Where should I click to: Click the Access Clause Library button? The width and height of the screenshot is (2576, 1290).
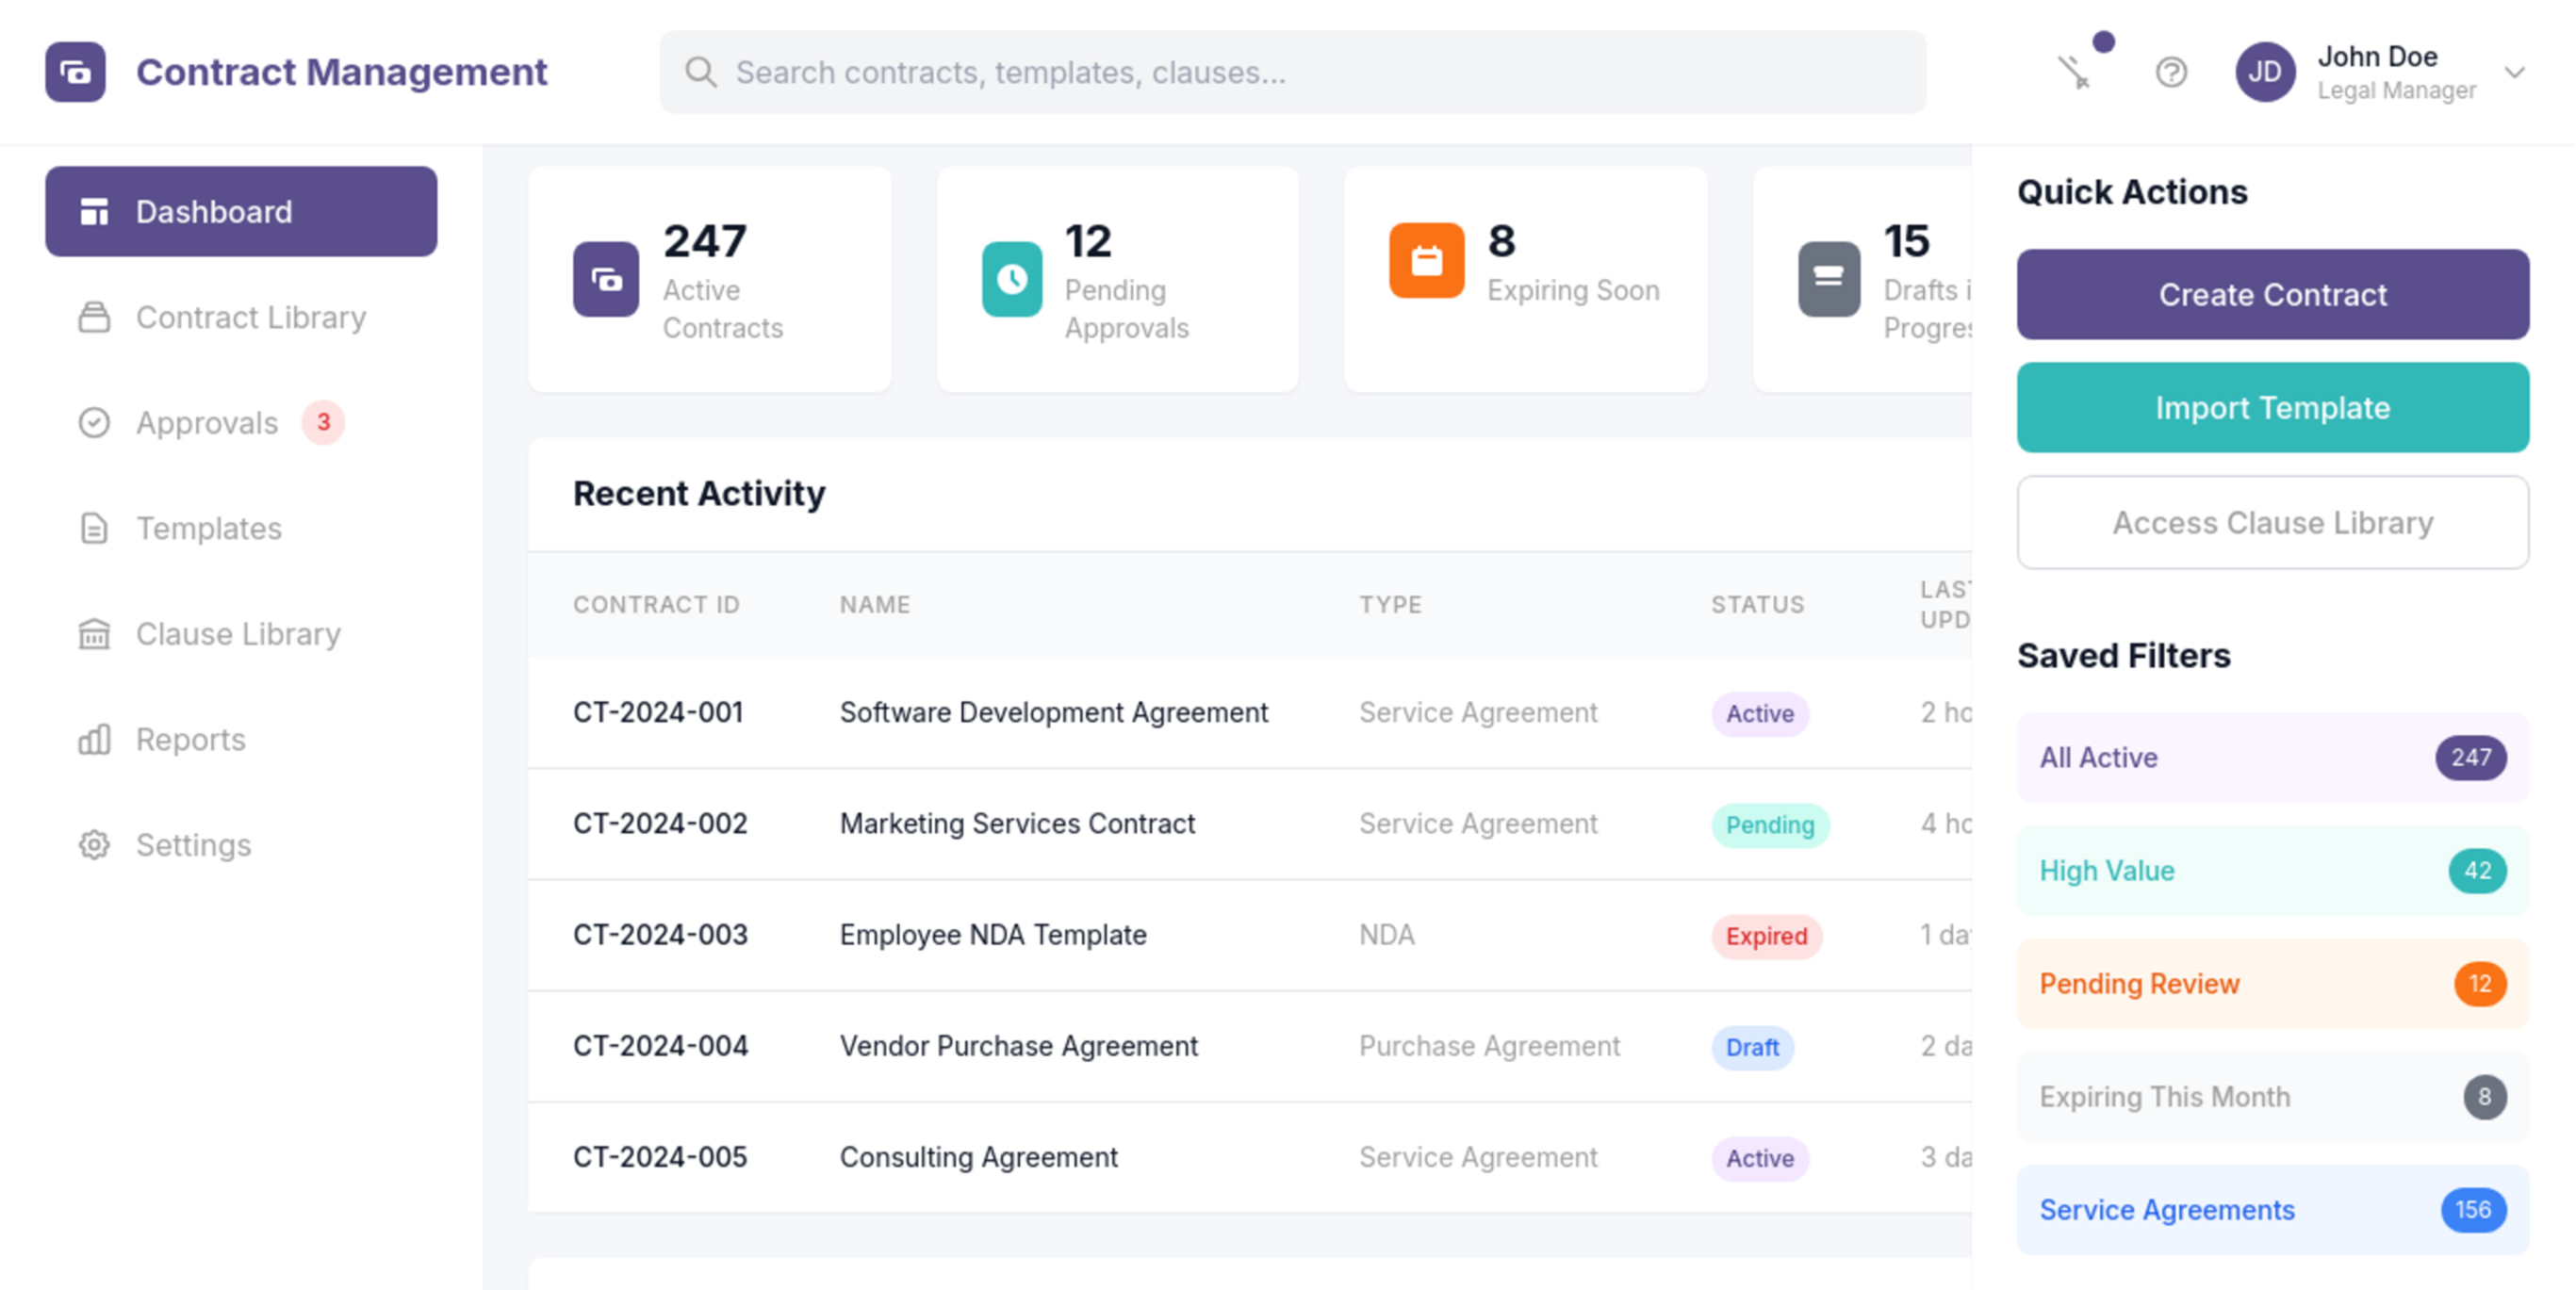click(2272, 522)
